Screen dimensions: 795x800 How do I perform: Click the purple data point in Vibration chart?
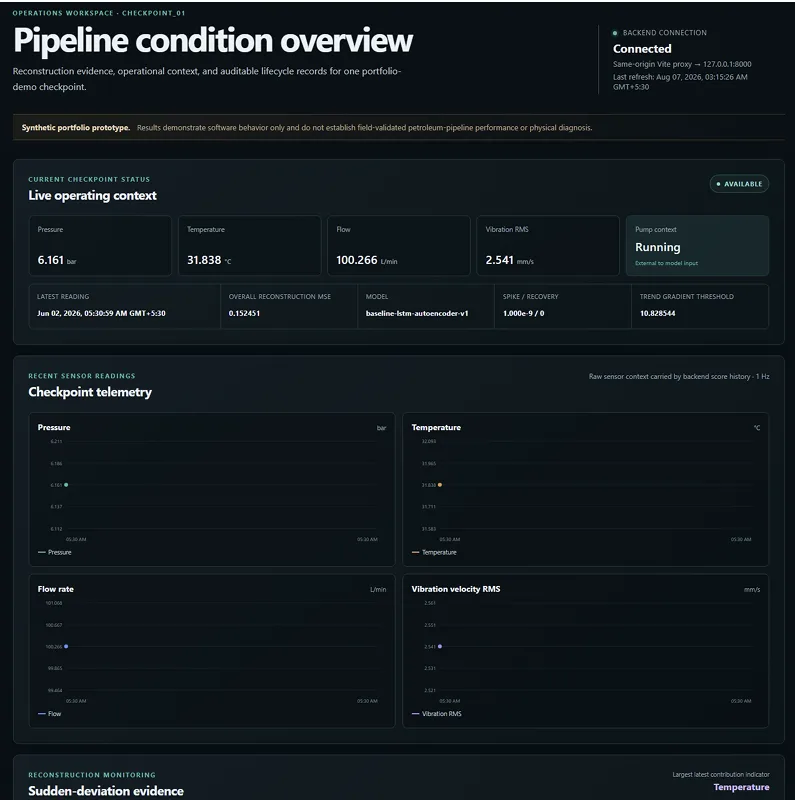point(440,646)
